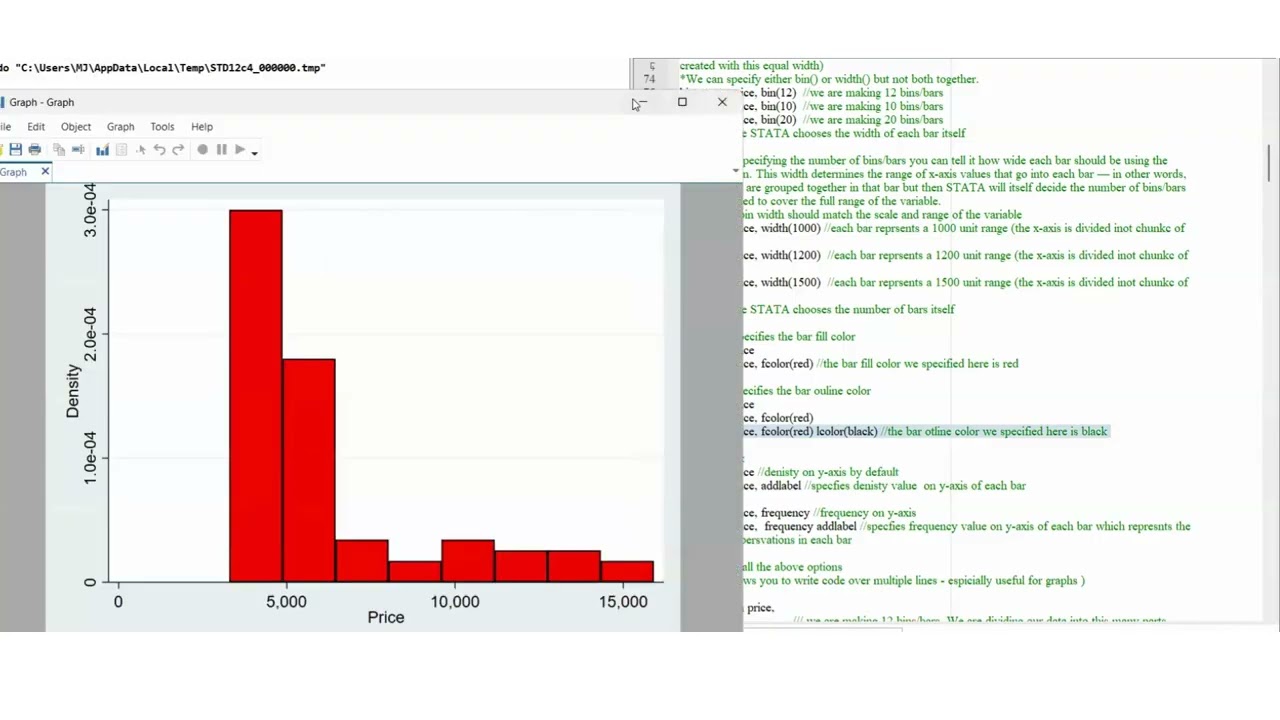The height and width of the screenshot is (720, 1280).
Task: Open the dropdown arrow beside the play icon
Action: pos(254,153)
